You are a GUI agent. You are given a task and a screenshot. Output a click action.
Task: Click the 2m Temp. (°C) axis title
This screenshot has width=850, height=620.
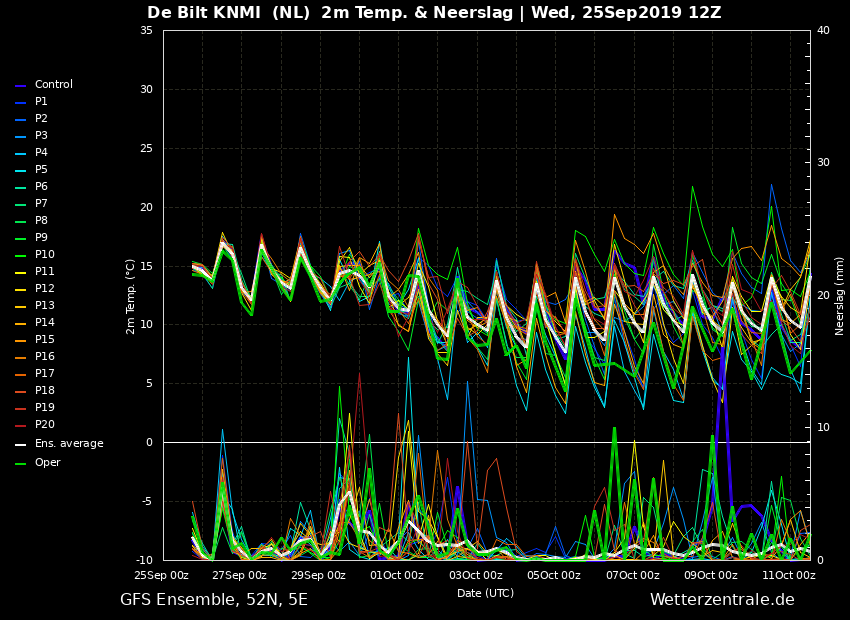click(131, 296)
